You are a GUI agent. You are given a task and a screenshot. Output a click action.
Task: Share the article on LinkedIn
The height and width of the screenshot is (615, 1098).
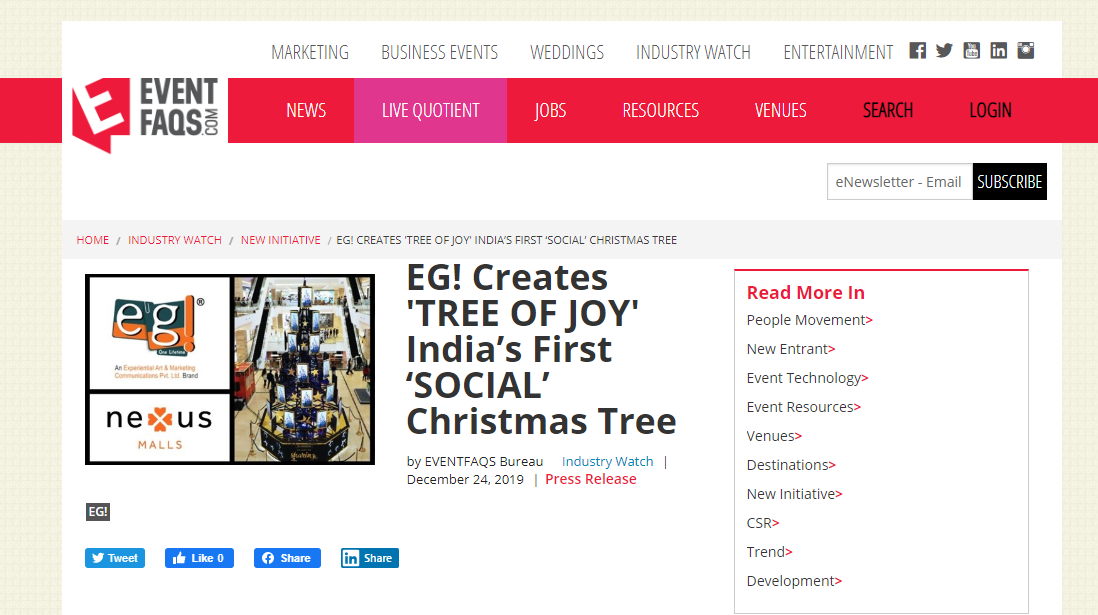tap(370, 558)
